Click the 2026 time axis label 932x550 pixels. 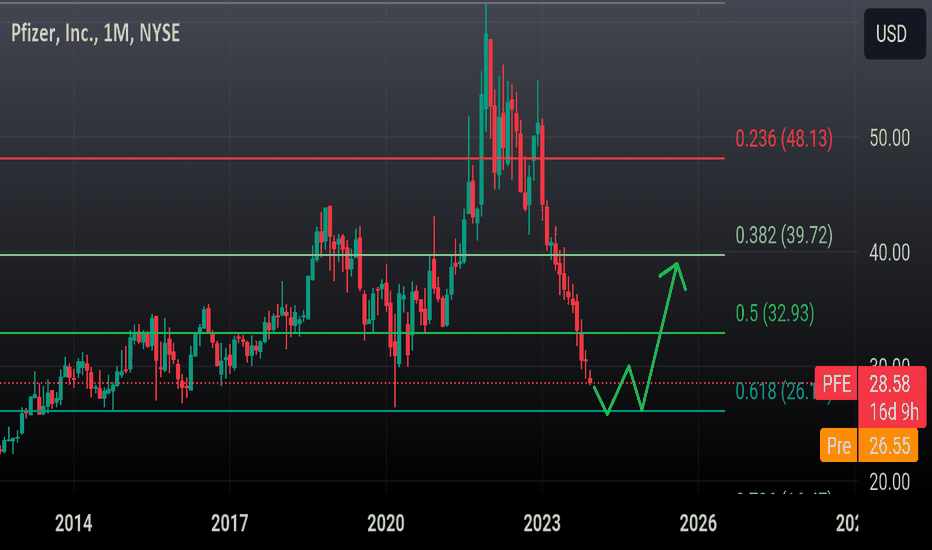tap(698, 524)
